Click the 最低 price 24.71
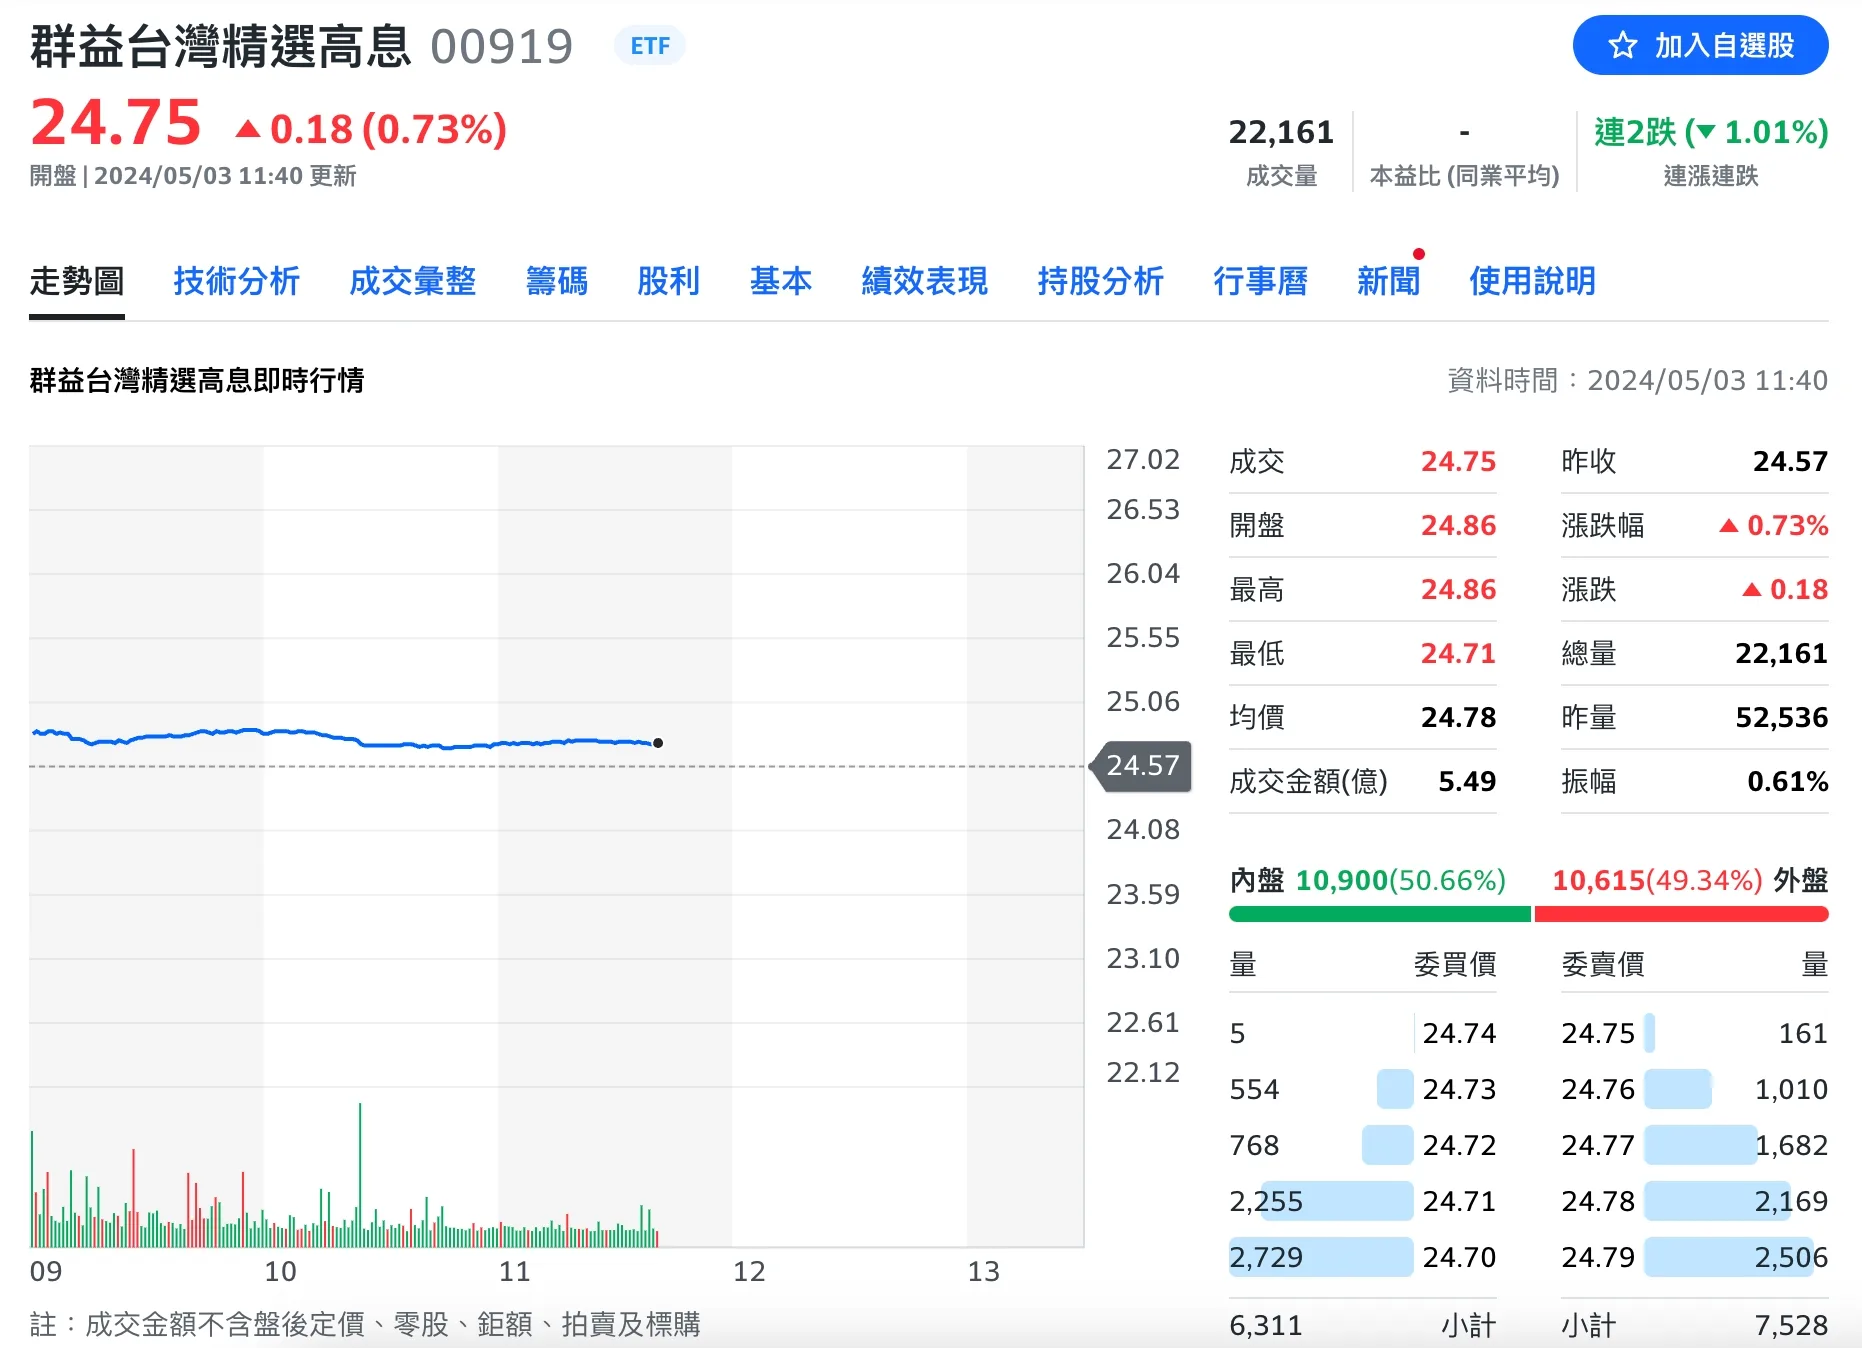This screenshot has width=1862, height=1348. pos(1458,653)
